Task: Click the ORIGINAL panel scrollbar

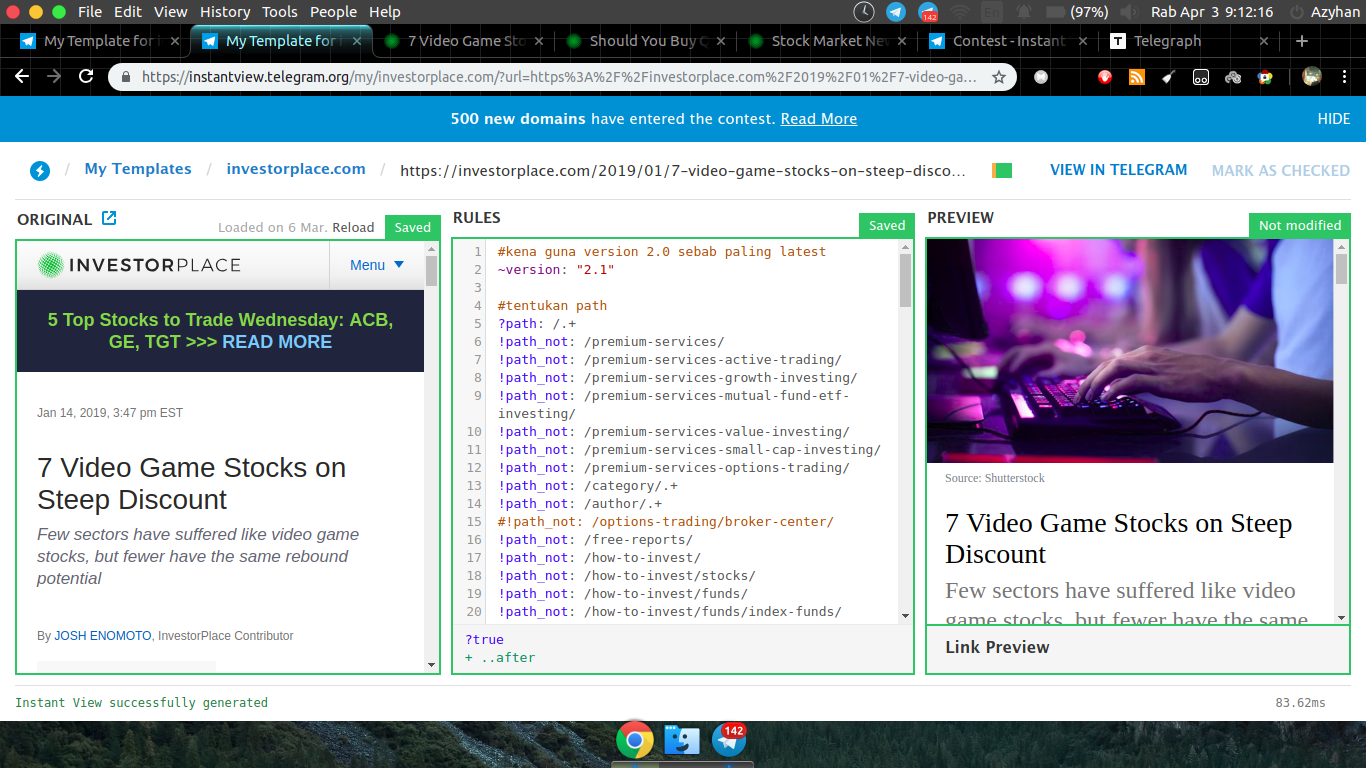Action: coord(431,271)
